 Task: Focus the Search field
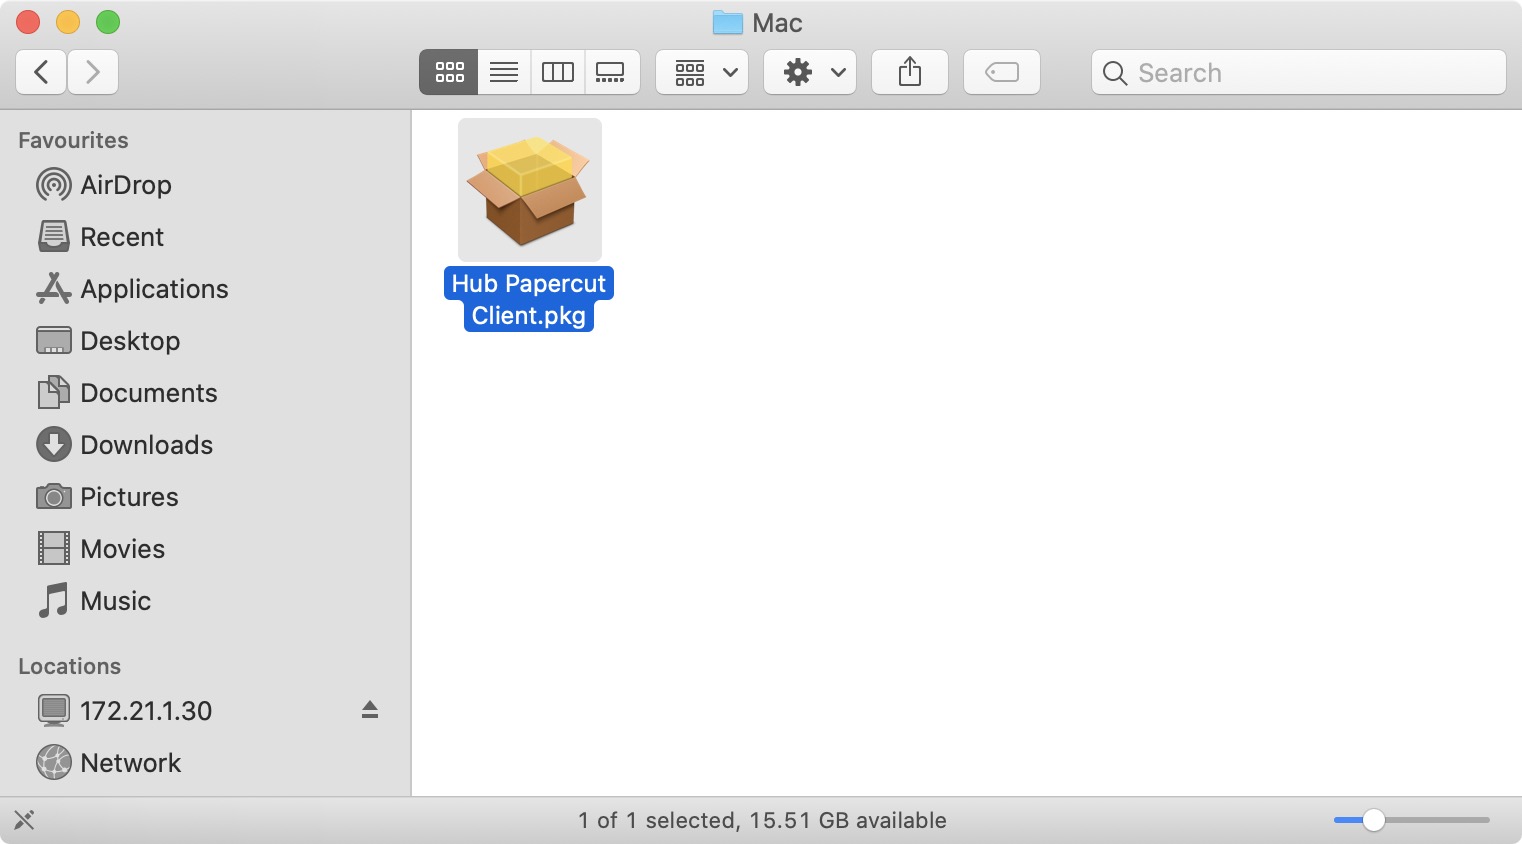tap(1299, 72)
